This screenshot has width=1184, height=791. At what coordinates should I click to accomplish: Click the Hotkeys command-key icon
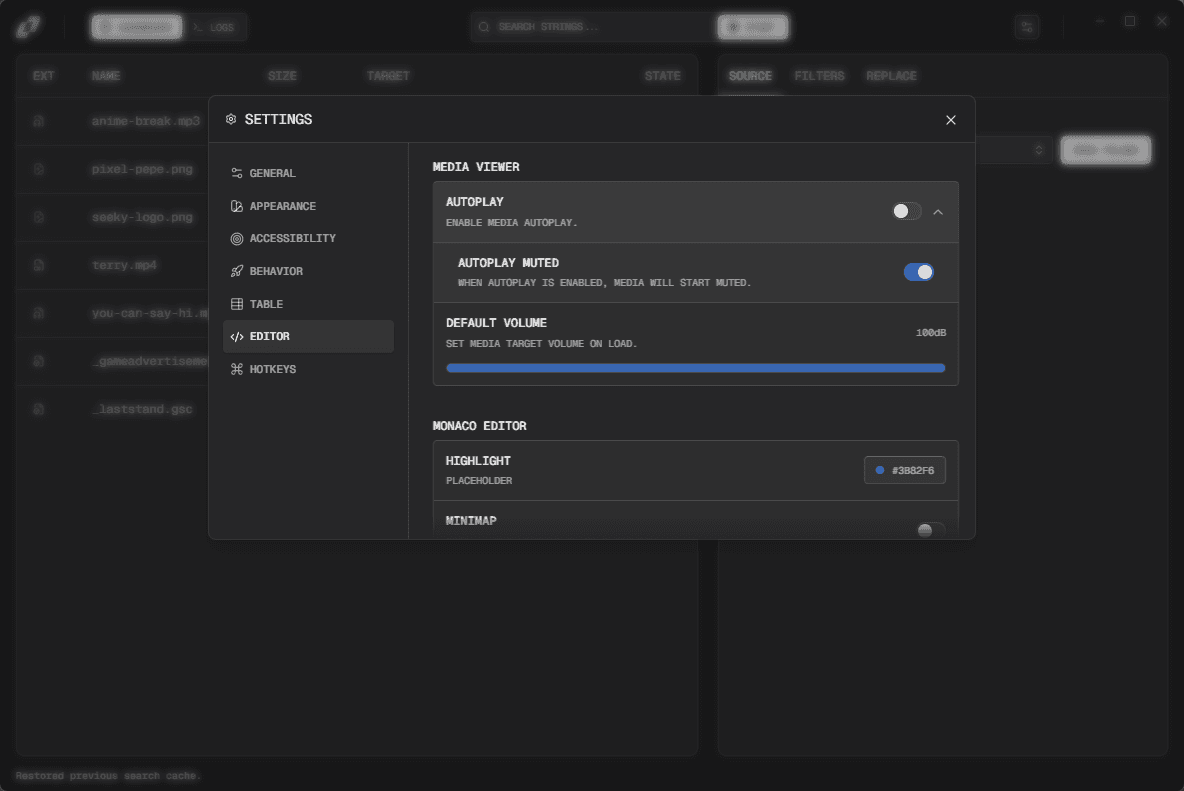[x=237, y=369]
